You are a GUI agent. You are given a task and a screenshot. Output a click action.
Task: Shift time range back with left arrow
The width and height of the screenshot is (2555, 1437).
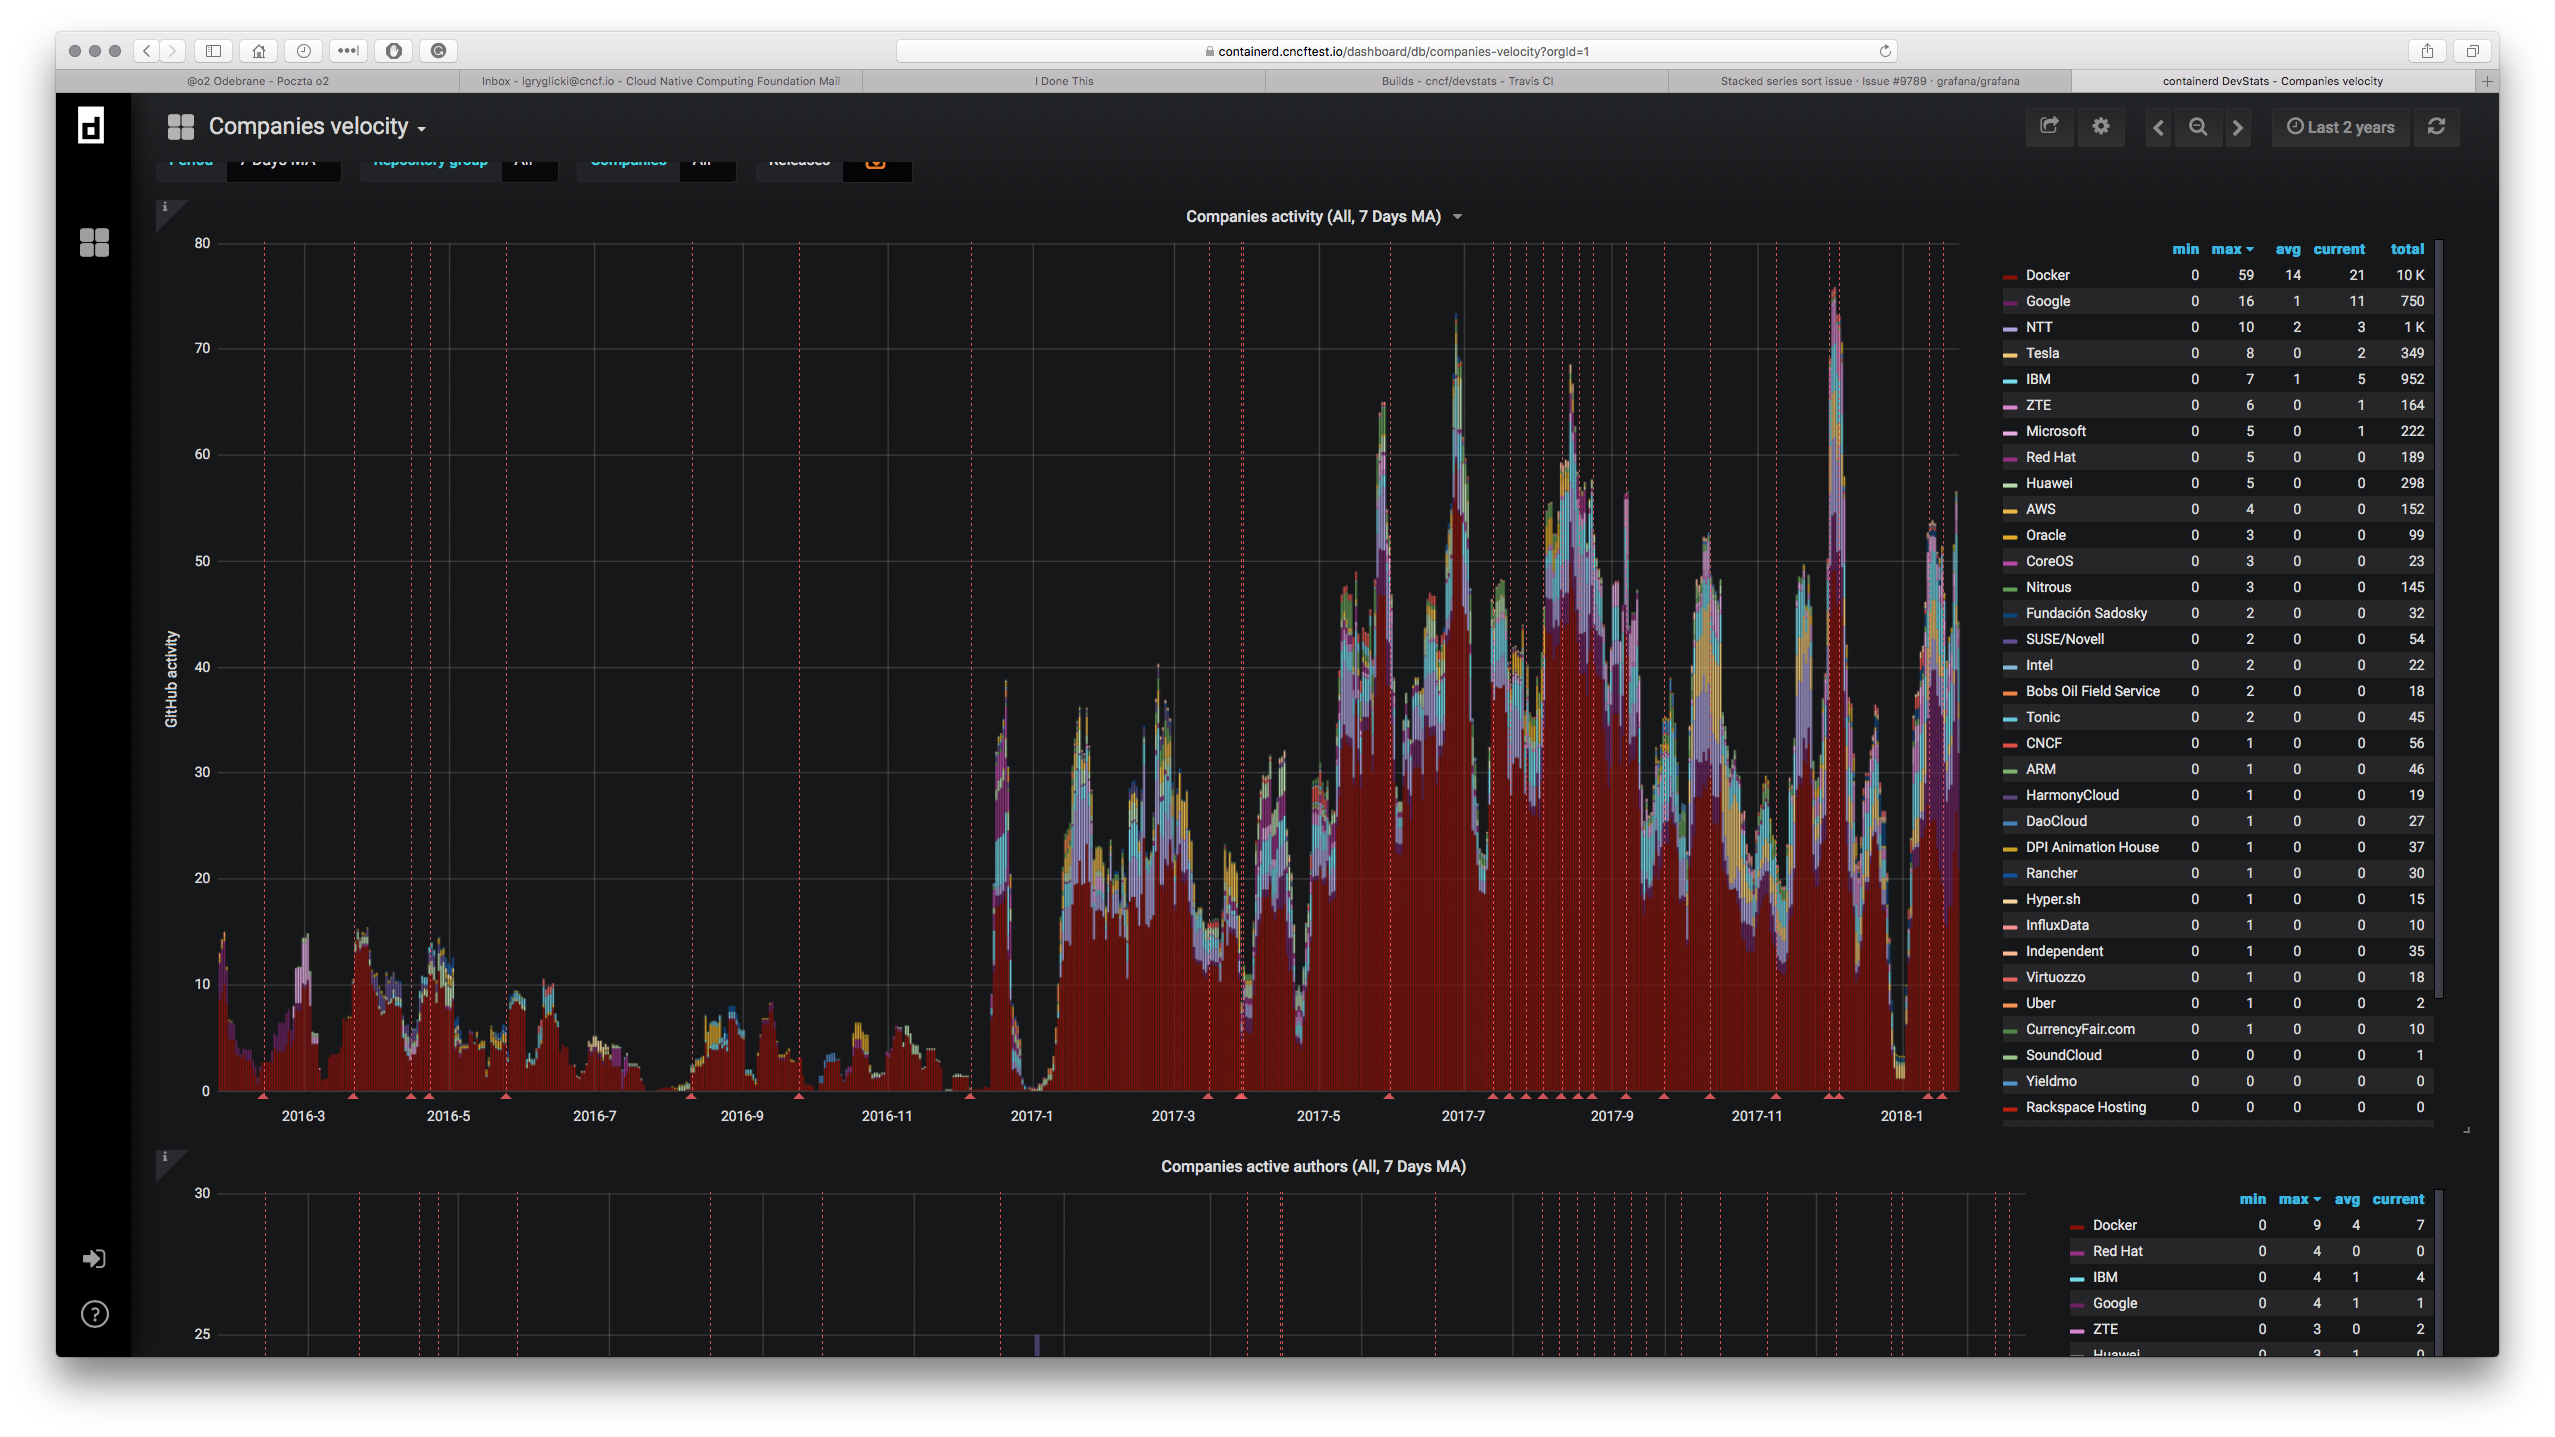[2158, 127]
